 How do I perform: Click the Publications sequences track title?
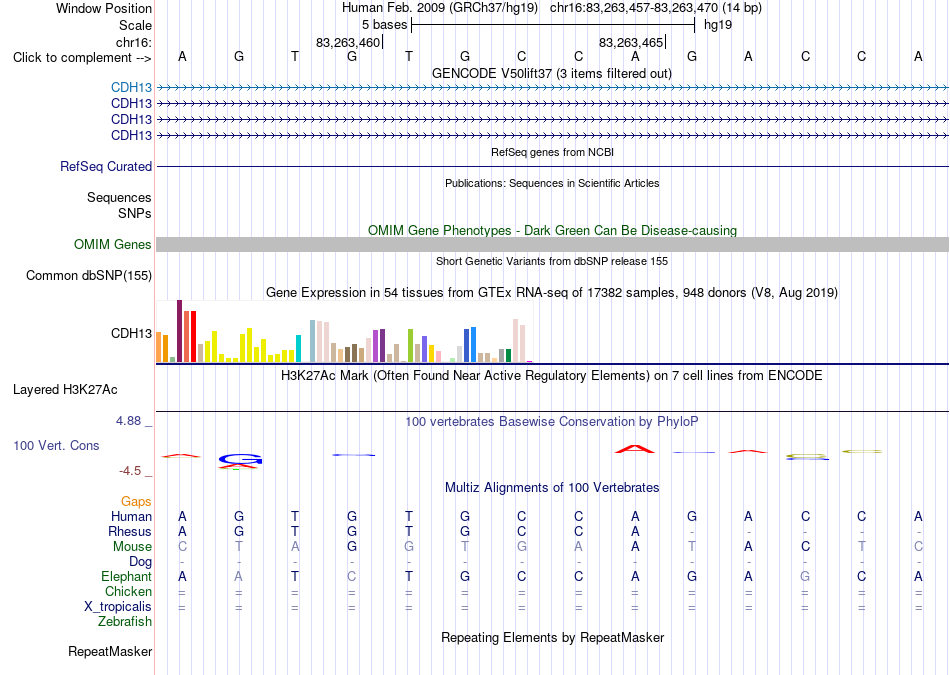click(552, 183)
